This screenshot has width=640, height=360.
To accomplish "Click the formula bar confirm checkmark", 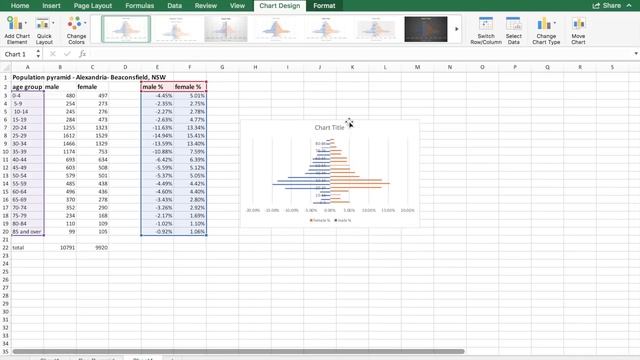I will (x=67, y=54).
